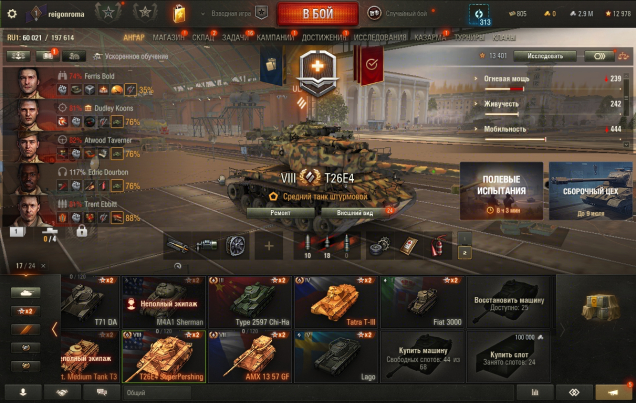Open the statistics chart icon in bottom bar
636x403 pixels.
(x=535, y=392)
